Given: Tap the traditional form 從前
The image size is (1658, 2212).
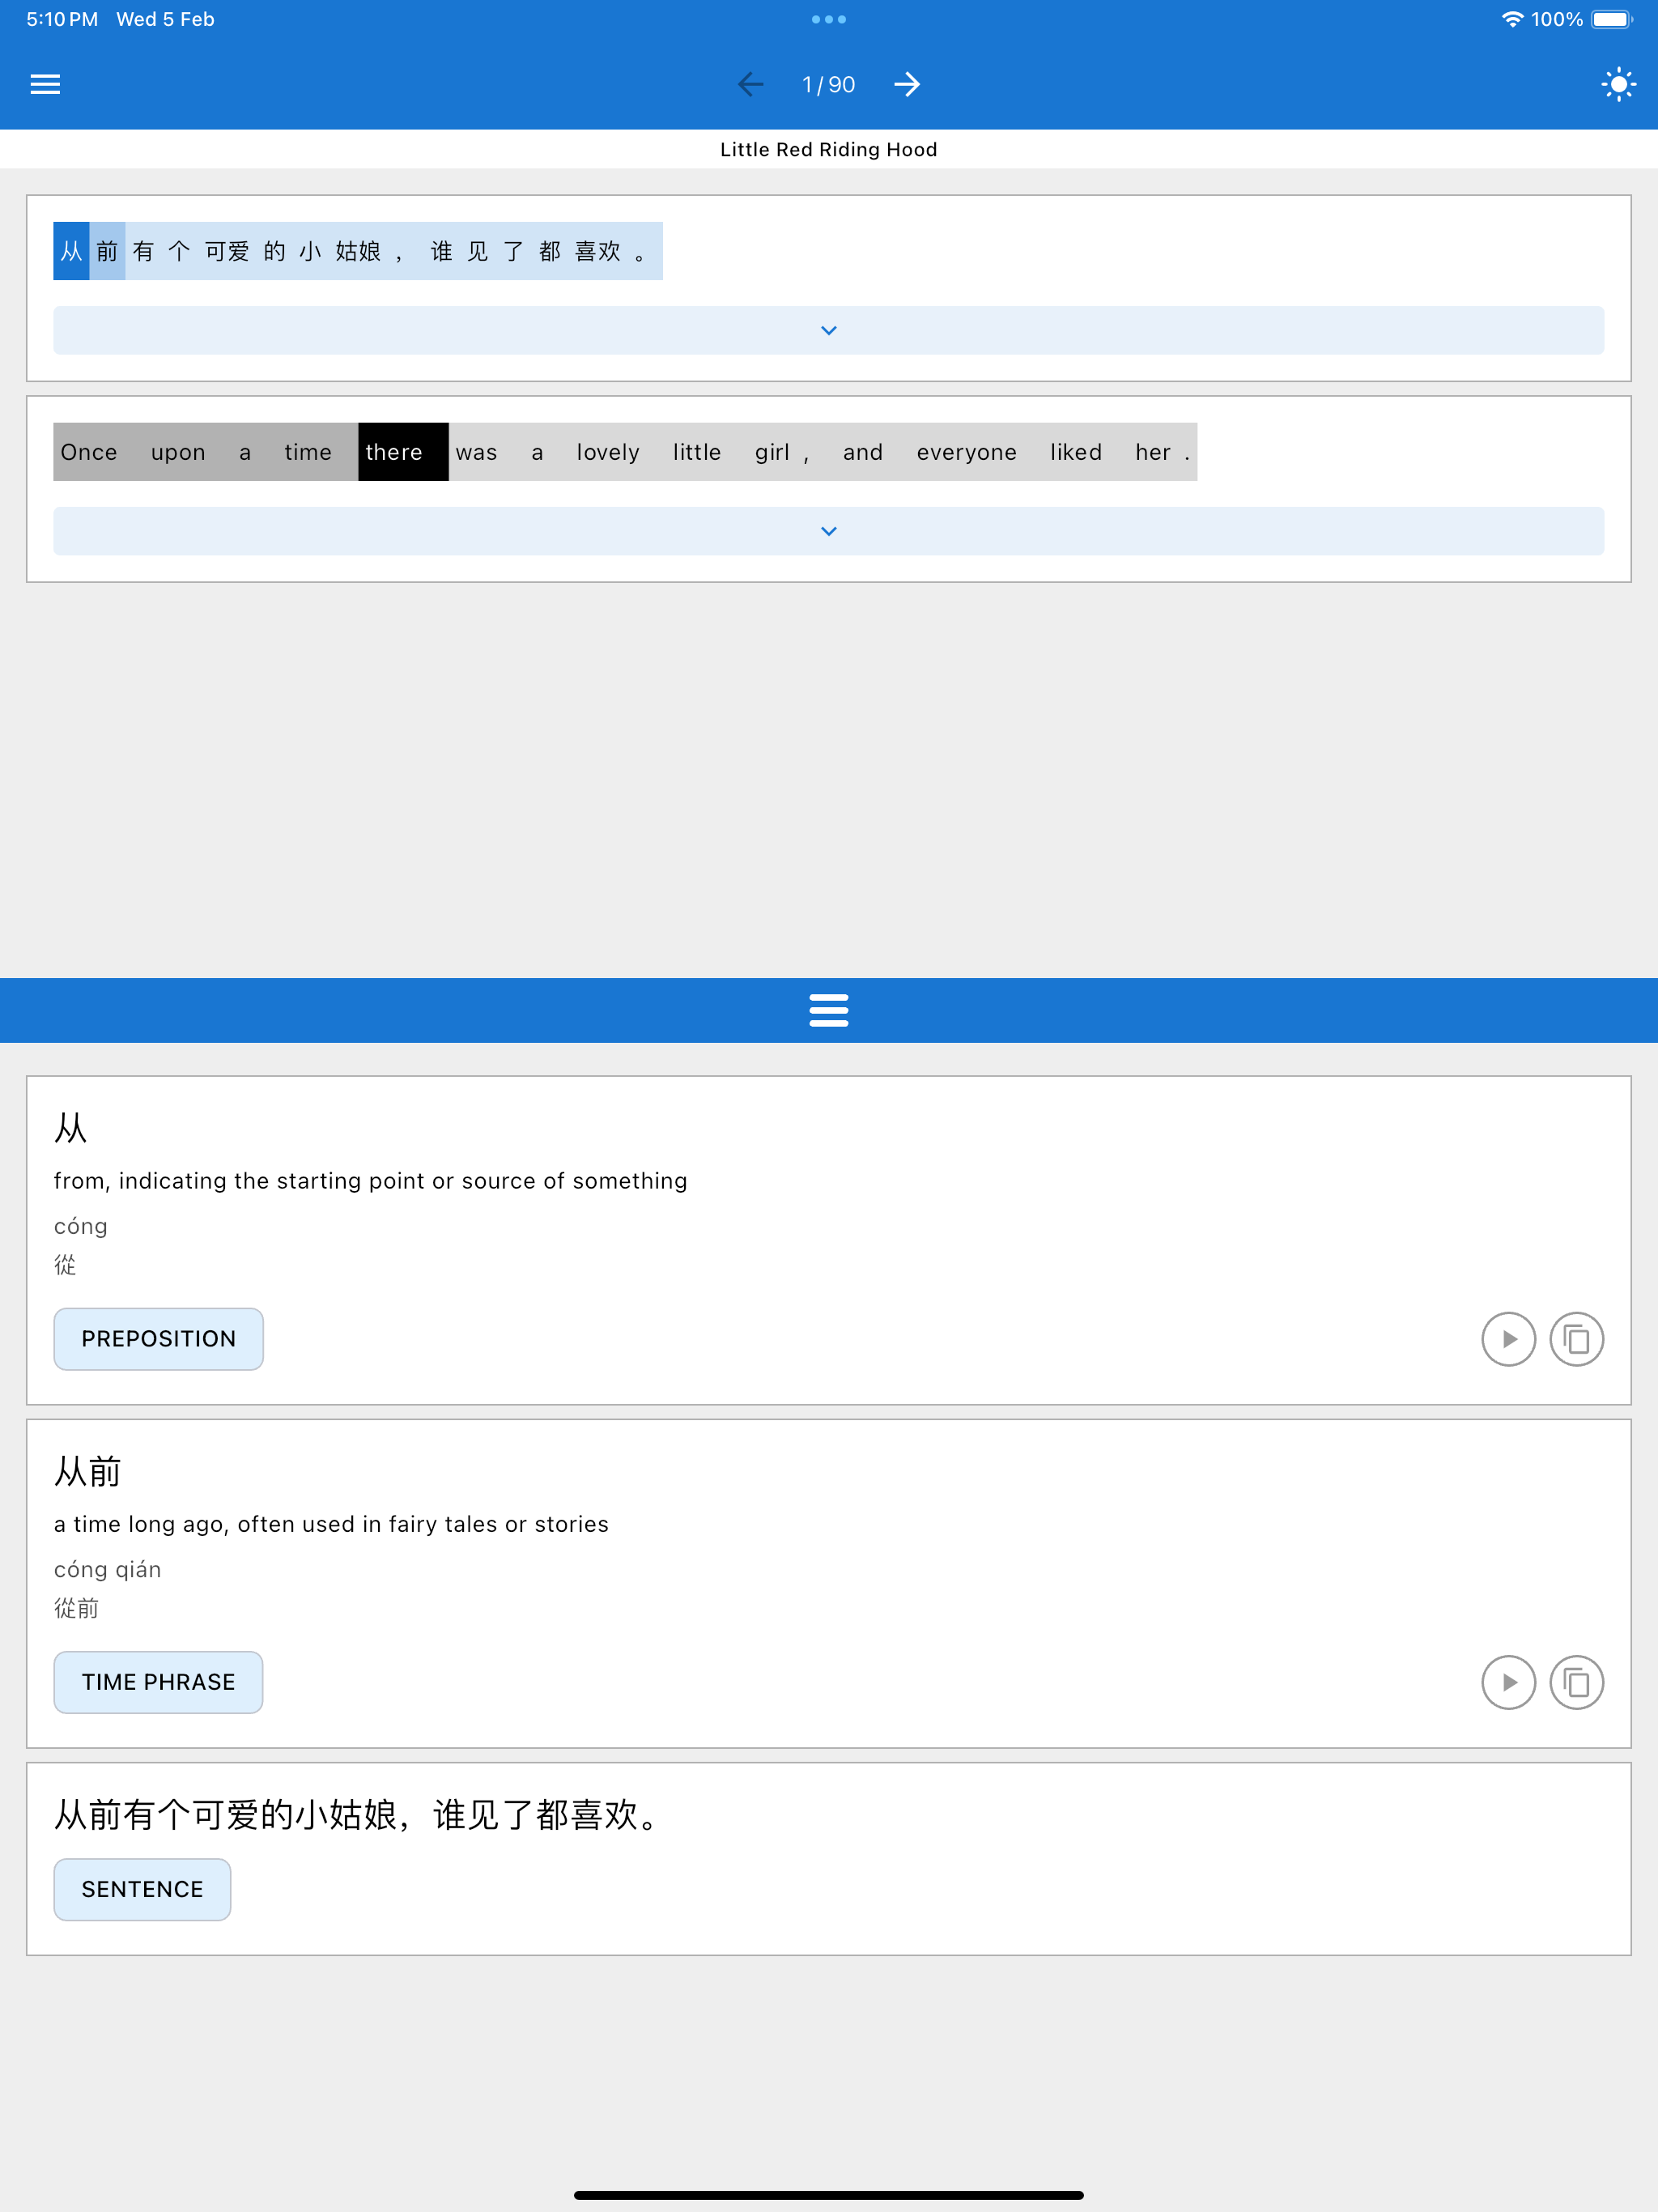Looking at the screenshot, I should coord(76,1608).
